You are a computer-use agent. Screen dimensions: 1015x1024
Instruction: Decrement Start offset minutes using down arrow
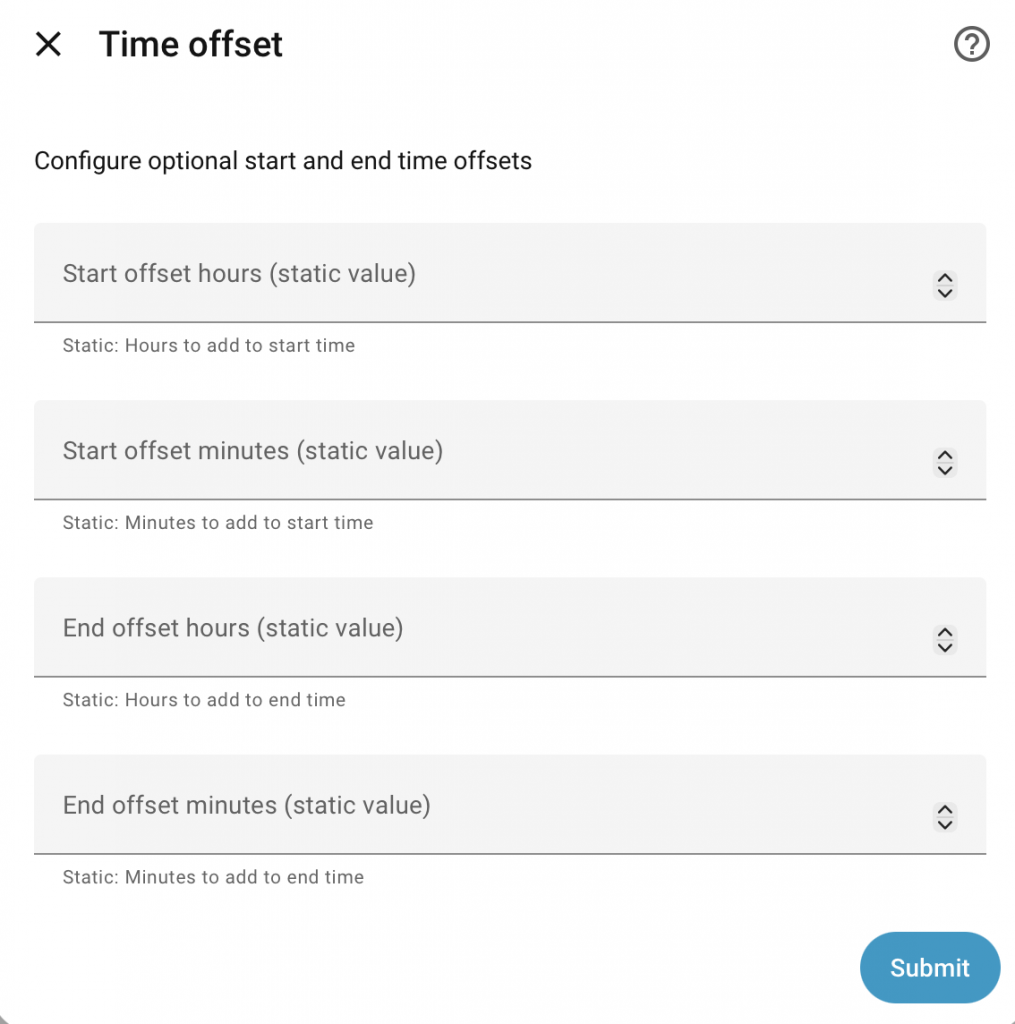point(945,470)
